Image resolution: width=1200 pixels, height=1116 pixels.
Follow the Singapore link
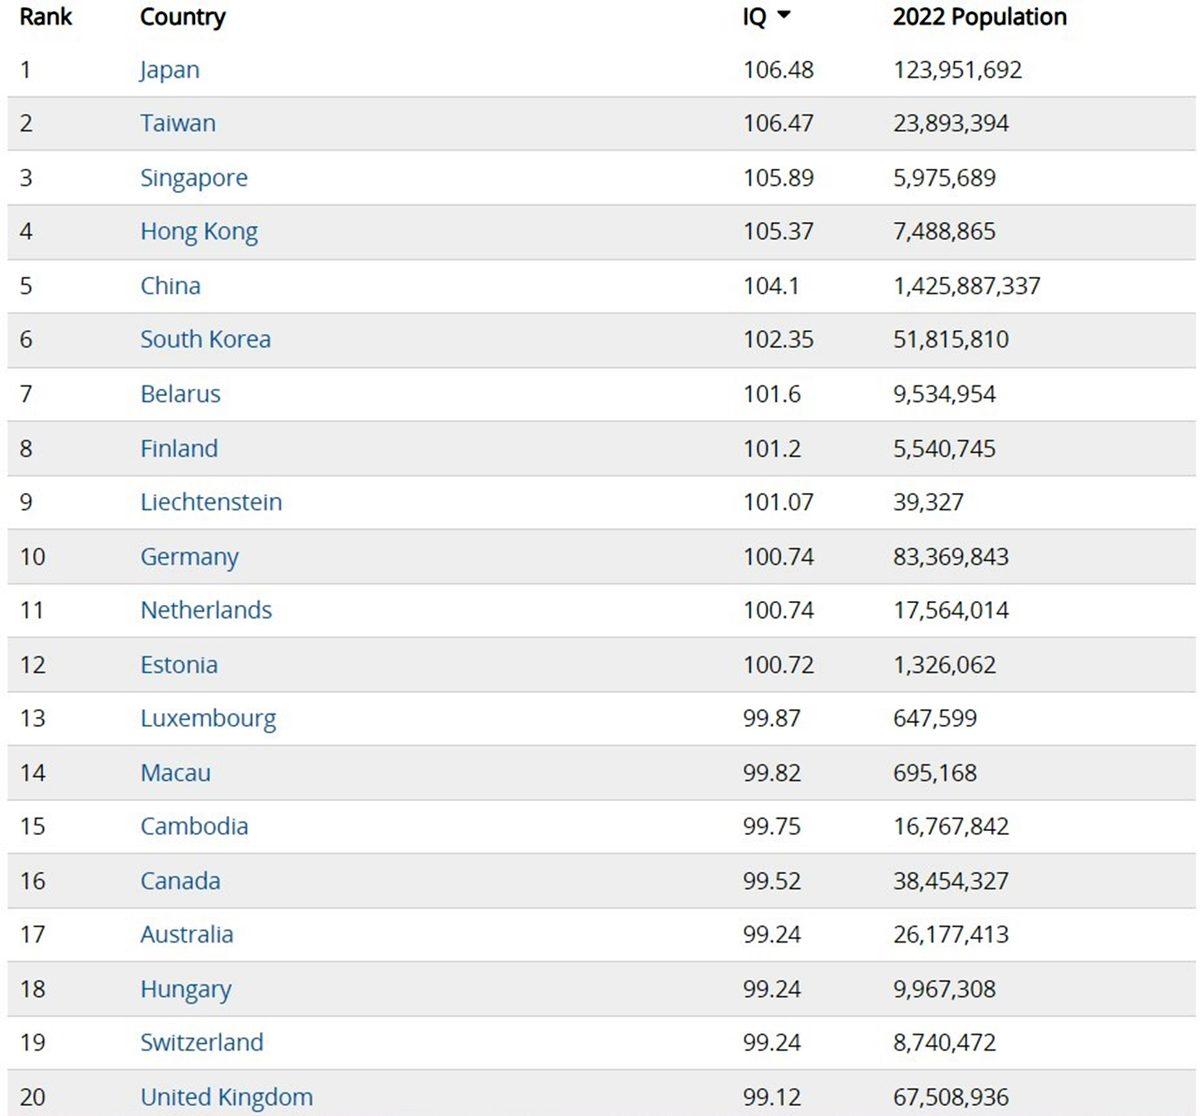pos(193,178)
